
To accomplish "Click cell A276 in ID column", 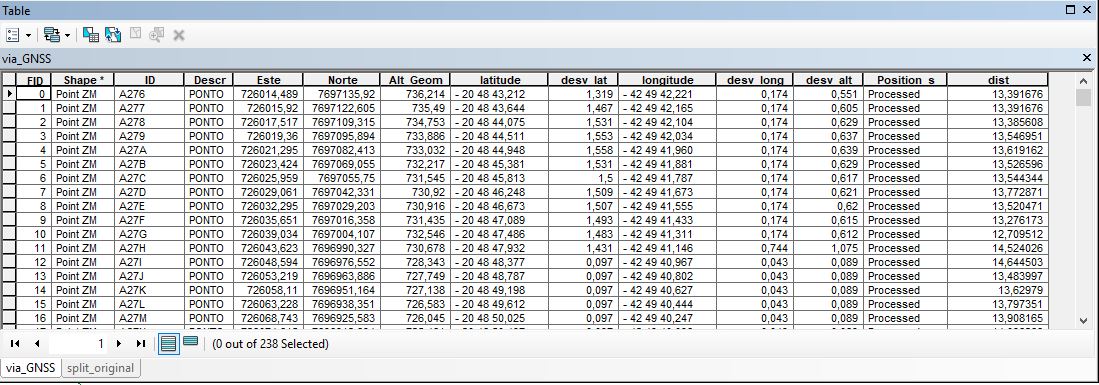I will click(x=149, y=94).
